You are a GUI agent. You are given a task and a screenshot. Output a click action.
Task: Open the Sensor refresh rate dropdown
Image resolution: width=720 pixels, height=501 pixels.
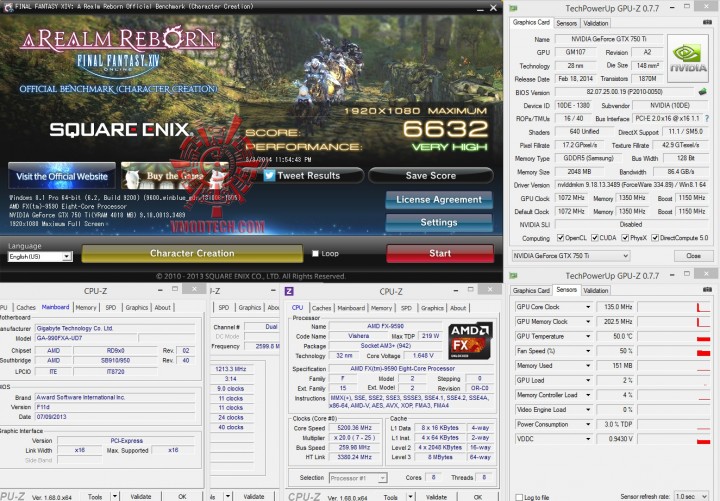[x=691, y=496]
